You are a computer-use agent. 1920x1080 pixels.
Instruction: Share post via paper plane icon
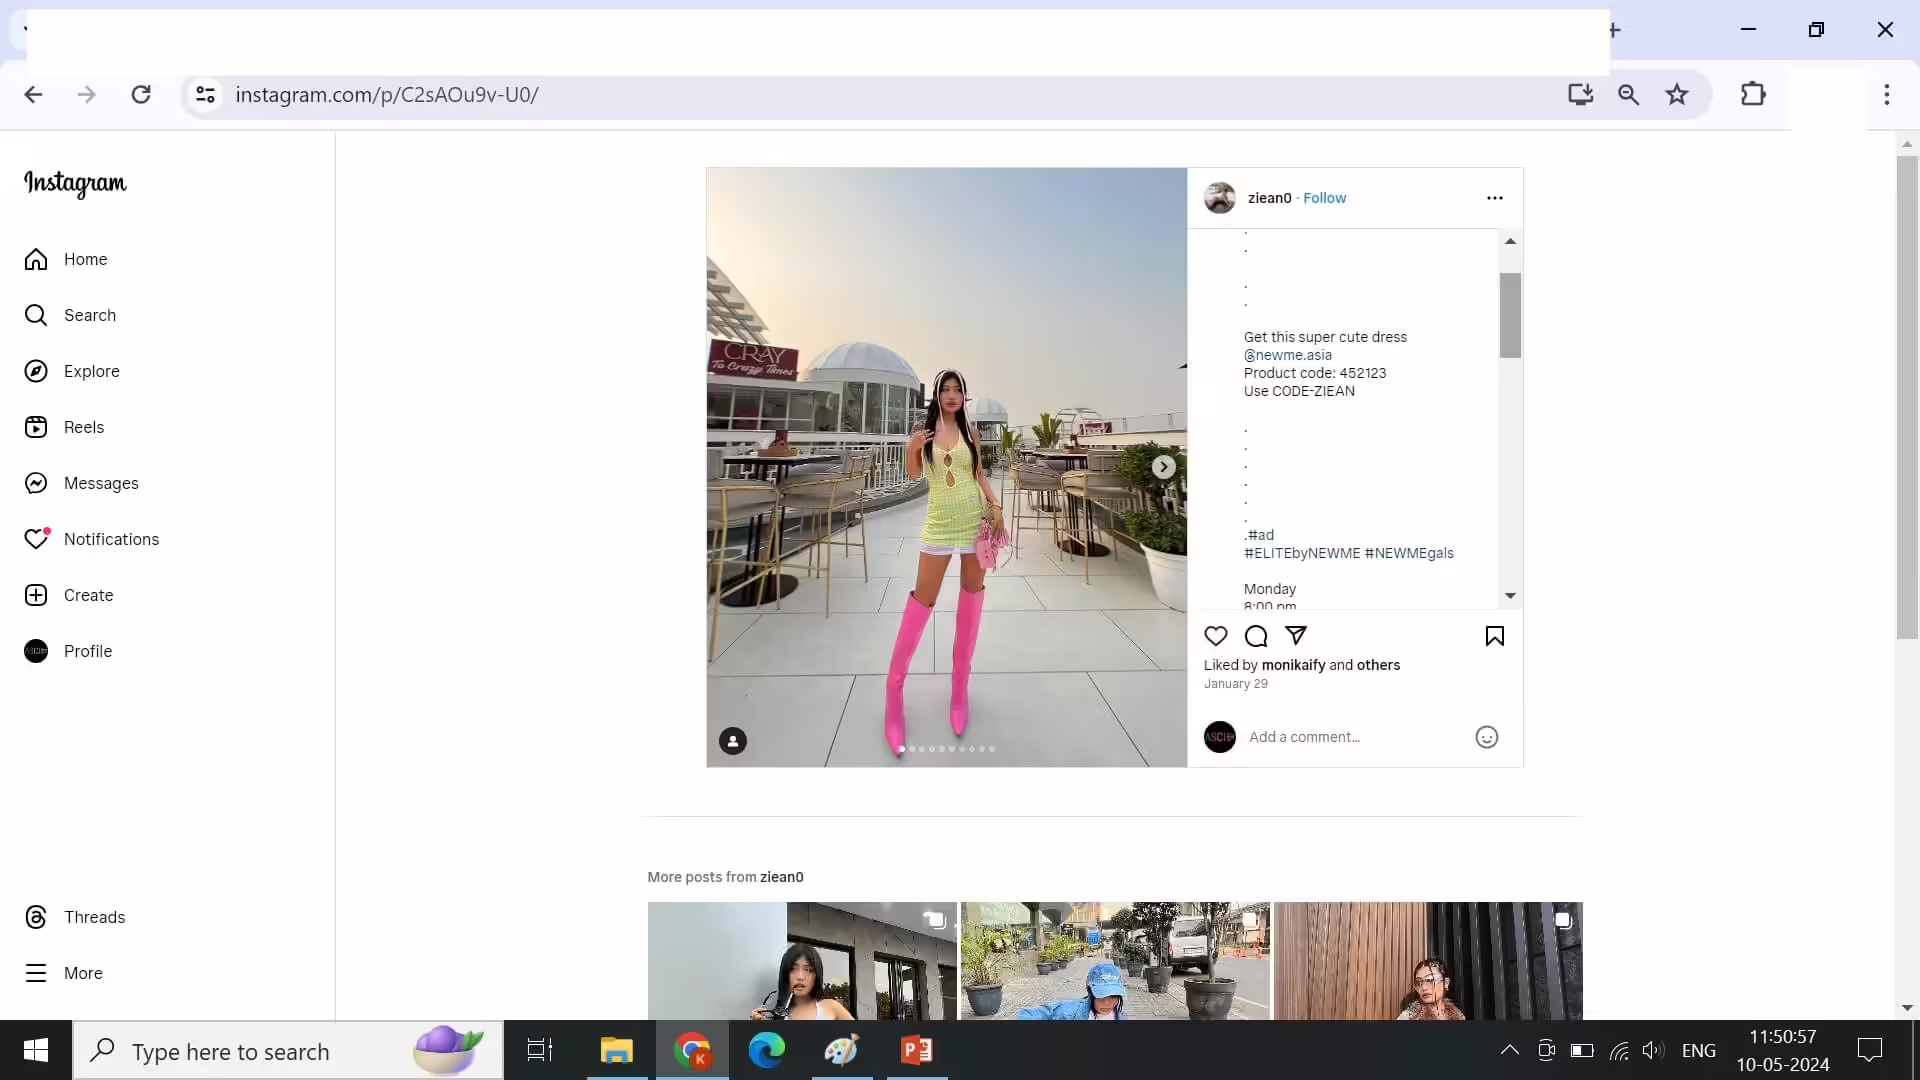[1296, 636]
